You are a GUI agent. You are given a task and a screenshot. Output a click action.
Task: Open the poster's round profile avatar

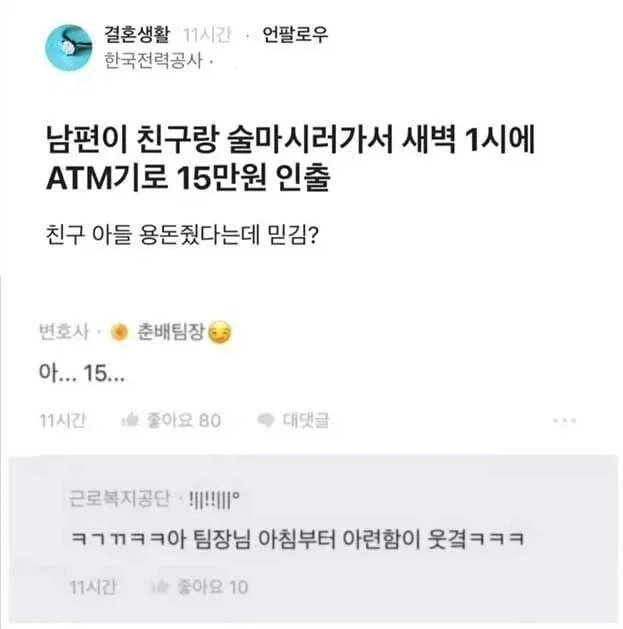tap(69, 47)
